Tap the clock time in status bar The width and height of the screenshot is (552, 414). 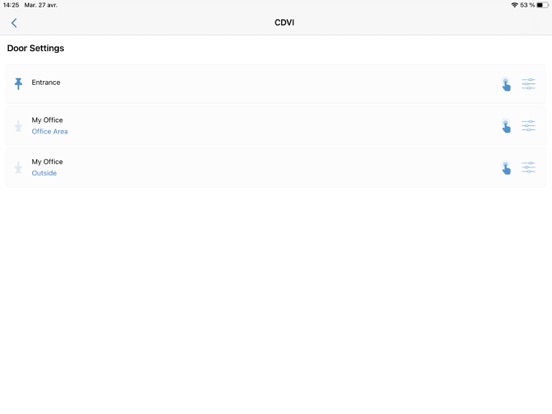[11, 5]
